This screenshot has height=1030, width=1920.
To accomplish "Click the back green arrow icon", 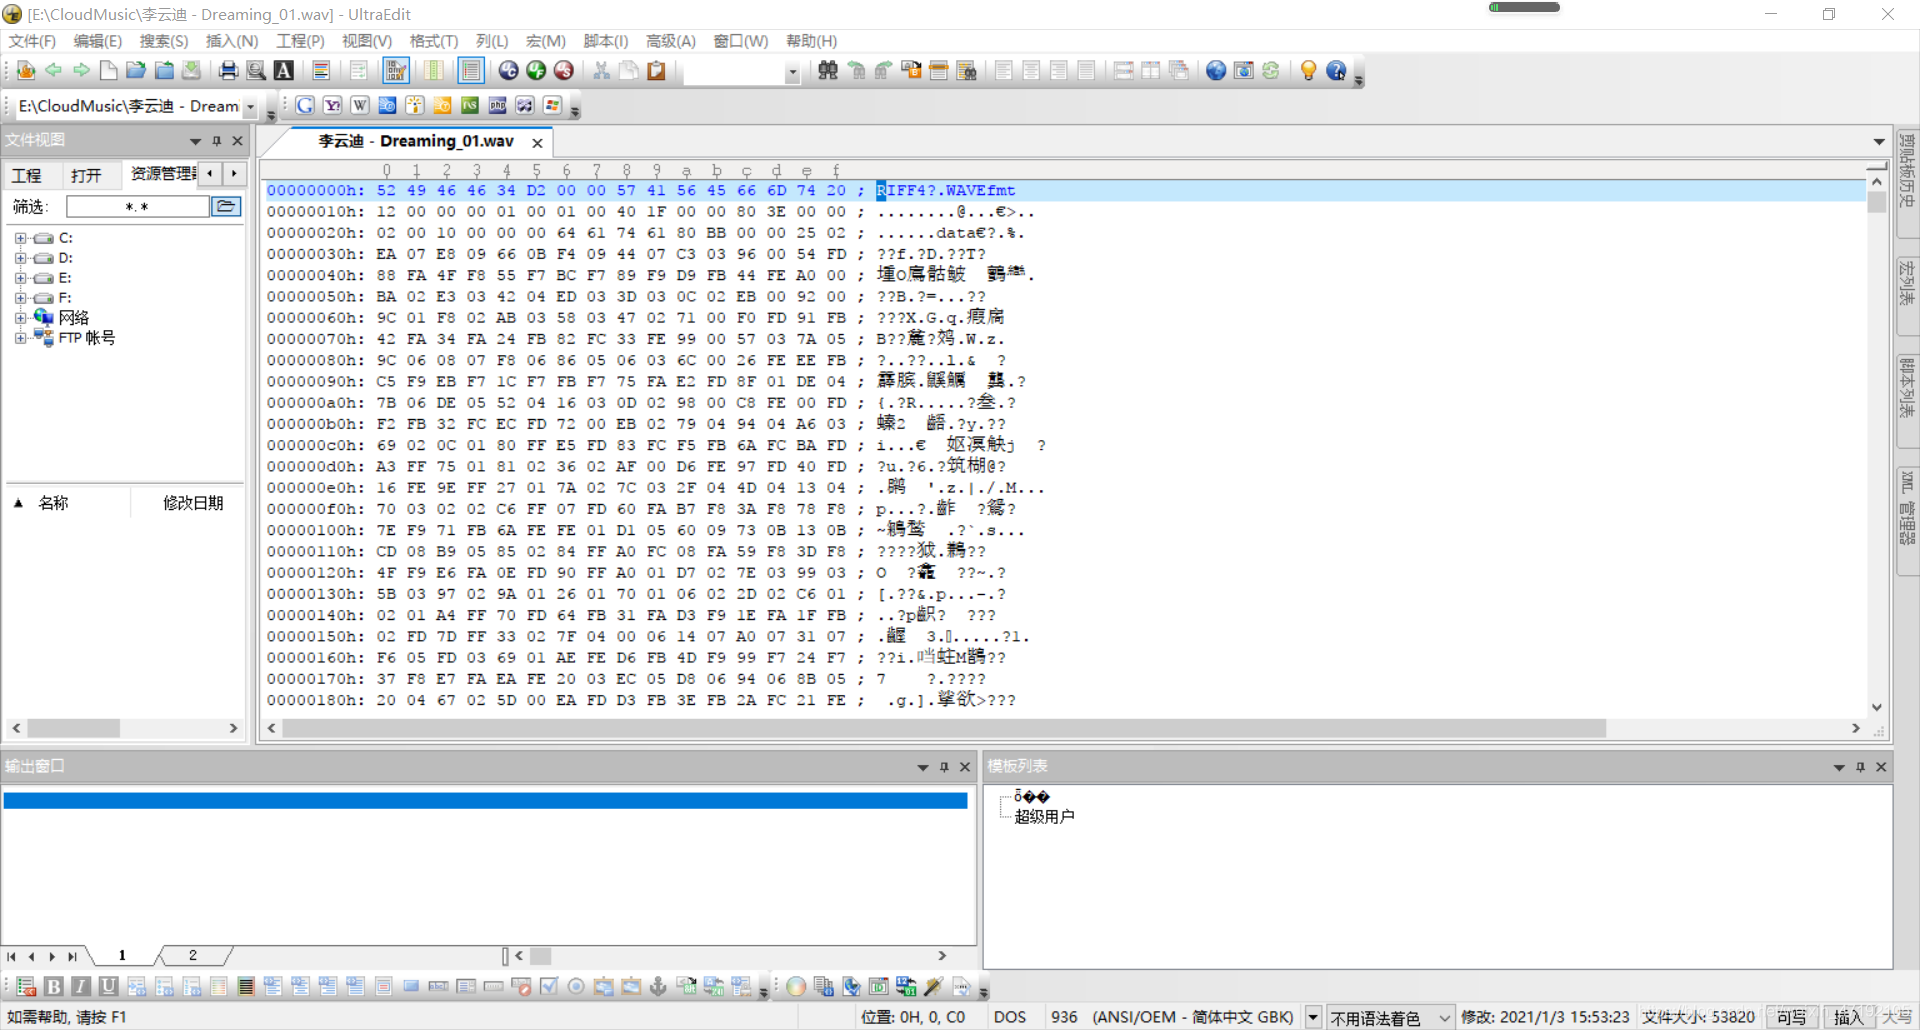I will (x=53, y=70).
